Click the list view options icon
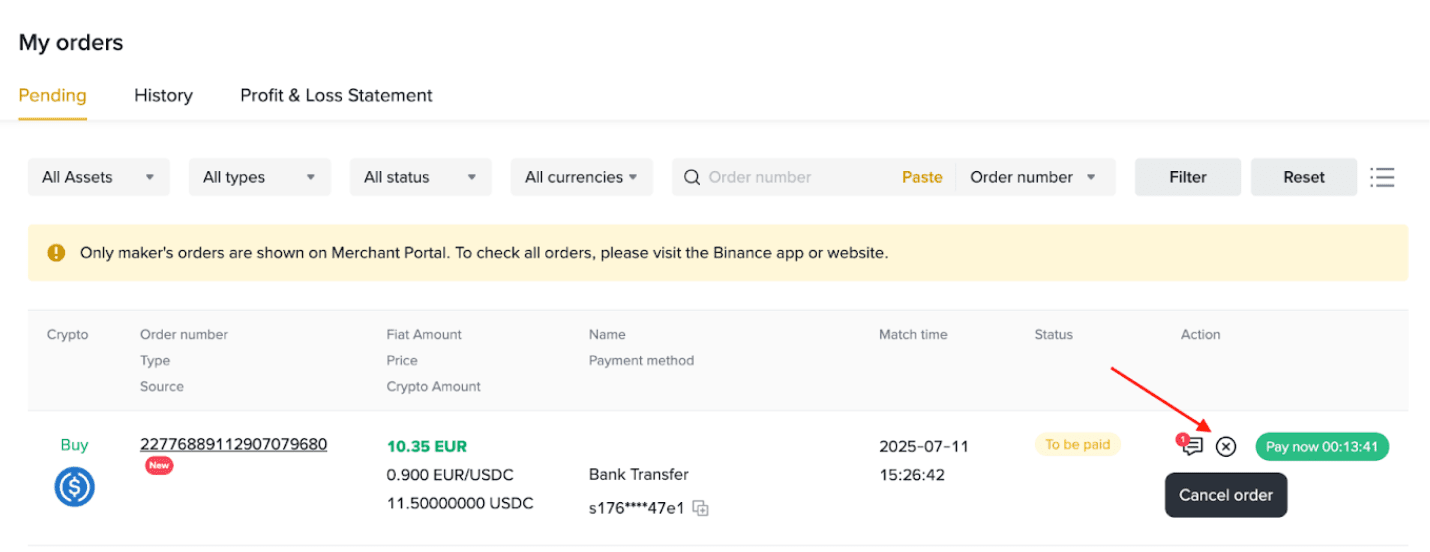Viewport: 1430px width, 552px height. point(1382,177)
